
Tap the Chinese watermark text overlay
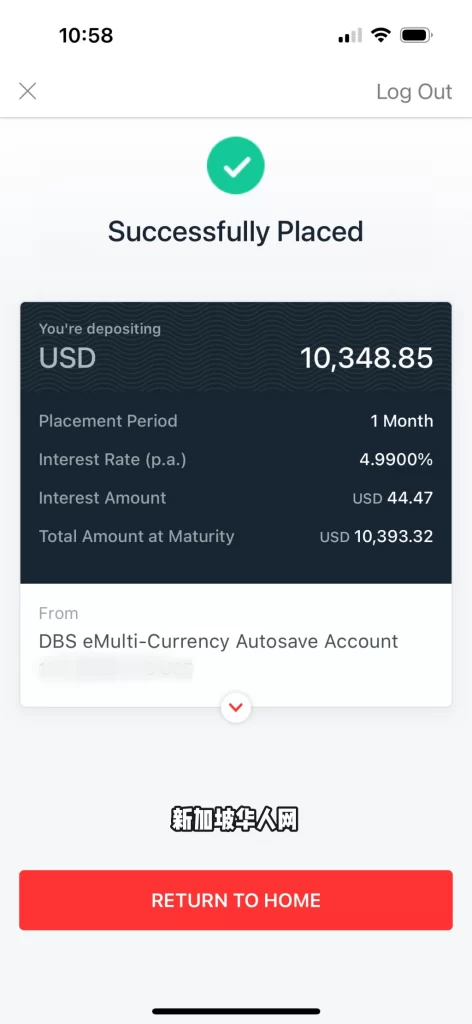[235, 820]
